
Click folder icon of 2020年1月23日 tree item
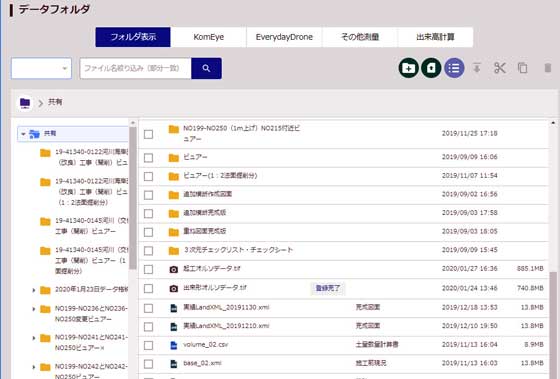(x=45, y=290)
